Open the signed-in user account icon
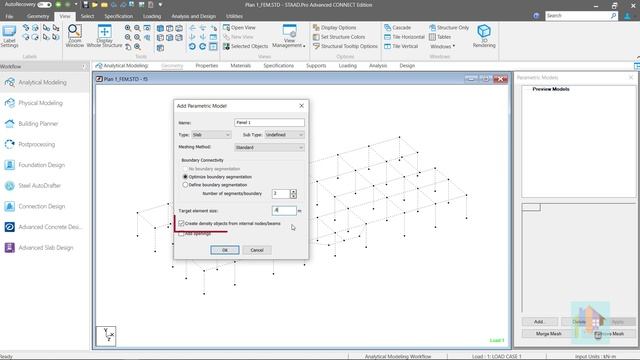 tap(627, 16)
